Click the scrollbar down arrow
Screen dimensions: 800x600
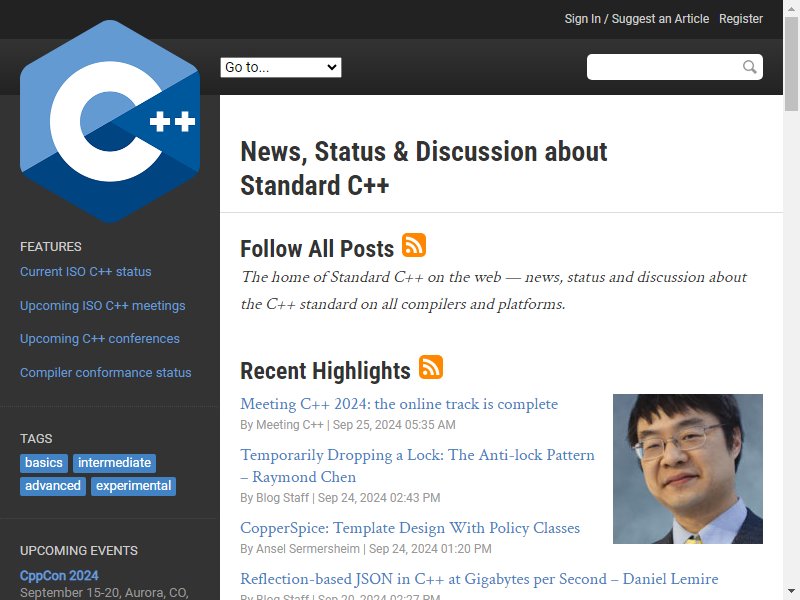pyautogui.click(x=791, y=593)
